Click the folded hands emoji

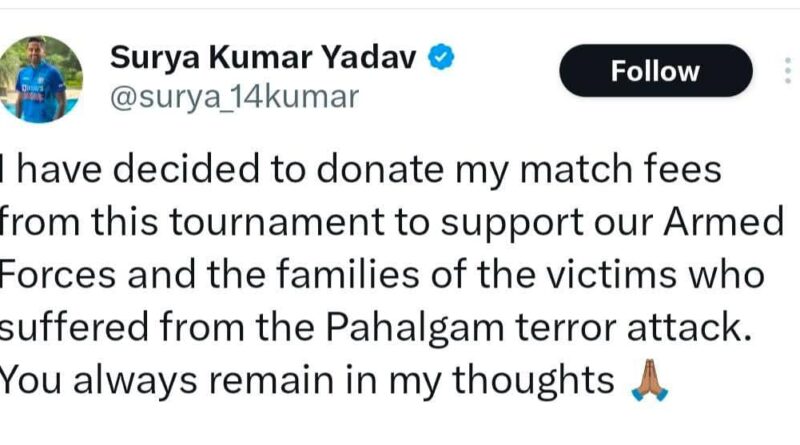pos(644,381)
